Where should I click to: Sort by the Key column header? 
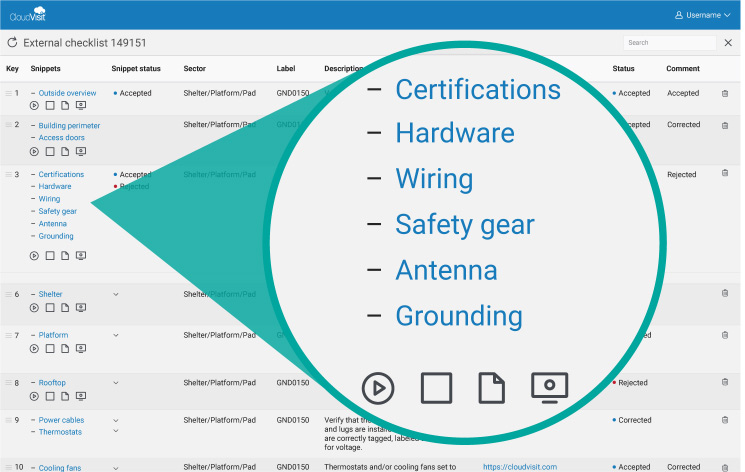click(12, 68)
